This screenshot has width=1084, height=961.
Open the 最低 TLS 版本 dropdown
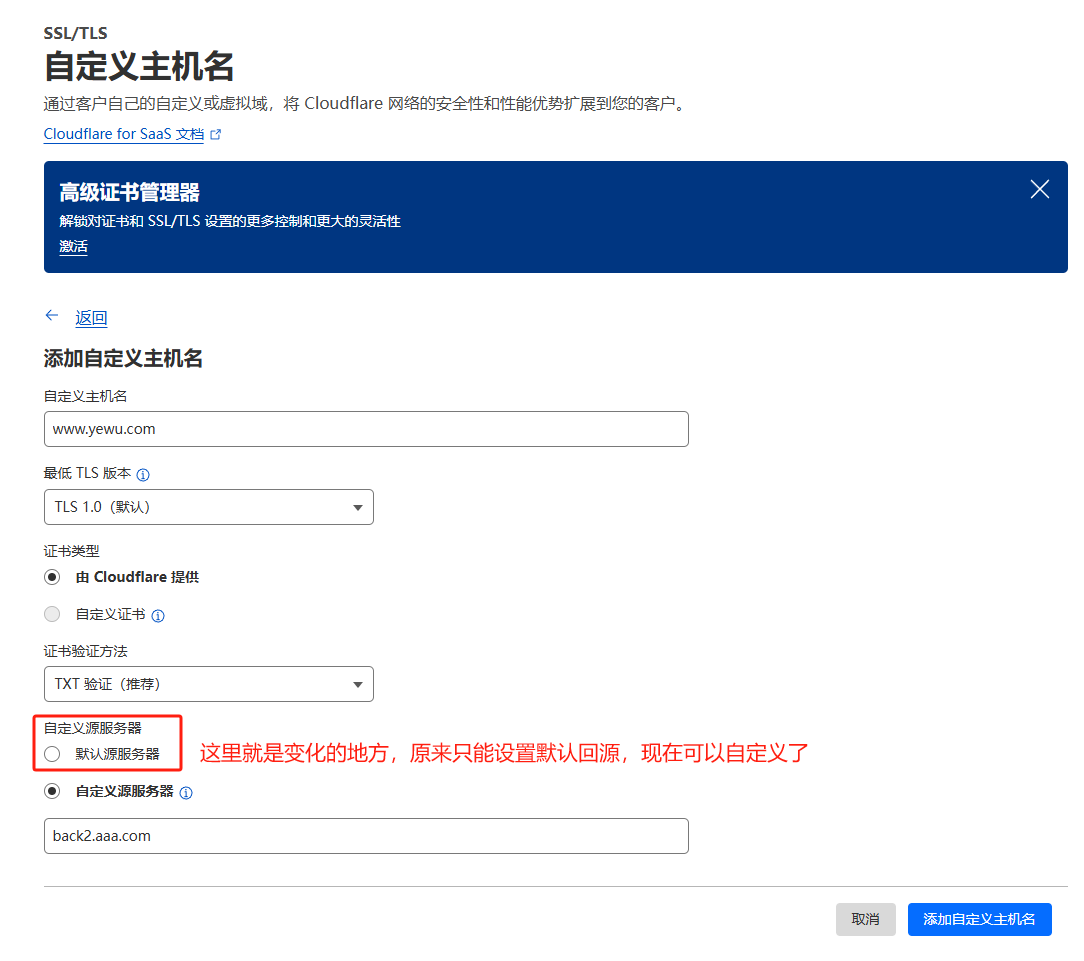click(208, 507)
